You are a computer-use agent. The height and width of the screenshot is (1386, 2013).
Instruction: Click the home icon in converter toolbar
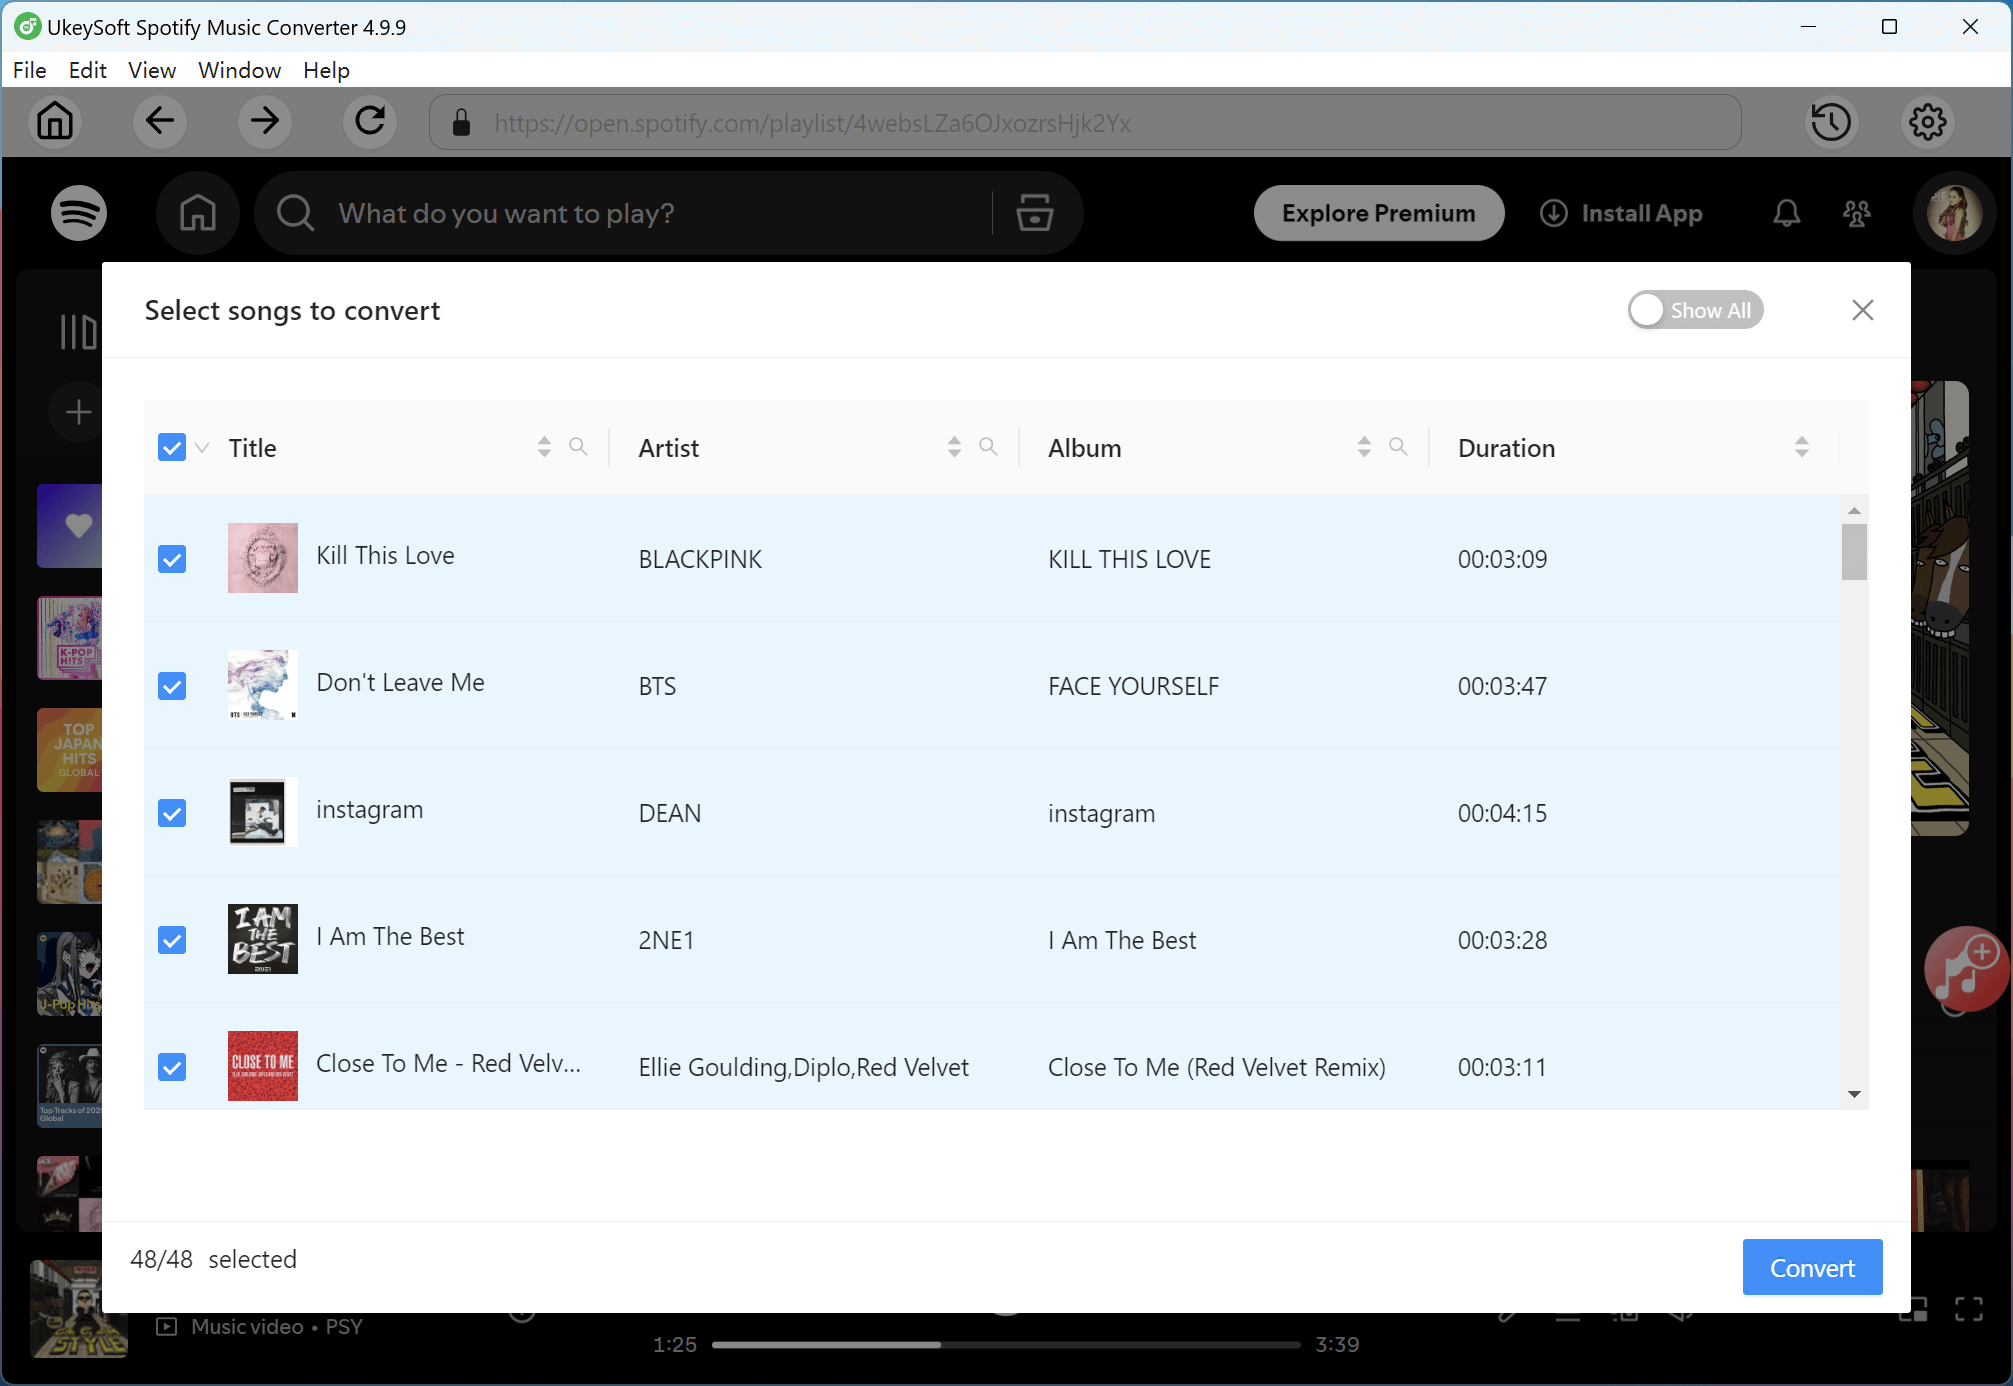point(55,122)
